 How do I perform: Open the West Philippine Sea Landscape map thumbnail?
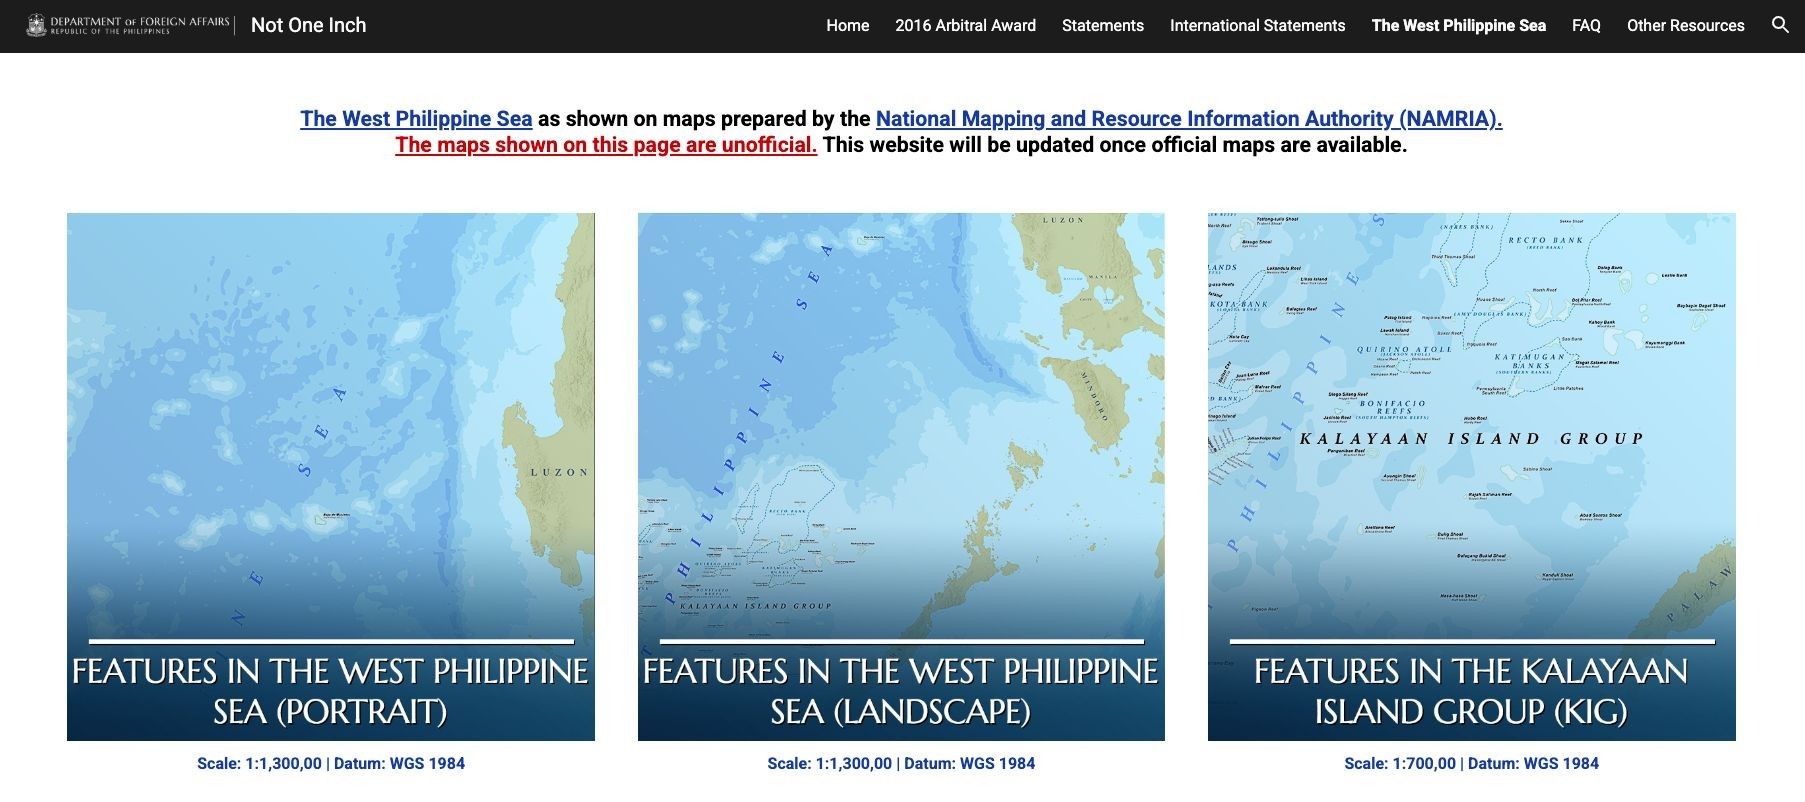coord(901,477)
